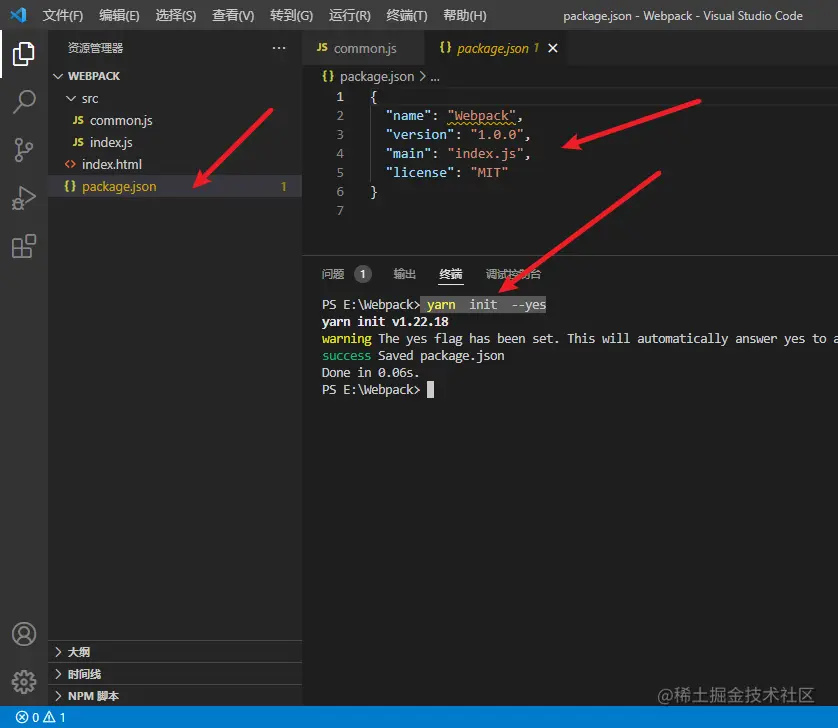
Task: Open the 查看(V) menu
Action: 233,16
